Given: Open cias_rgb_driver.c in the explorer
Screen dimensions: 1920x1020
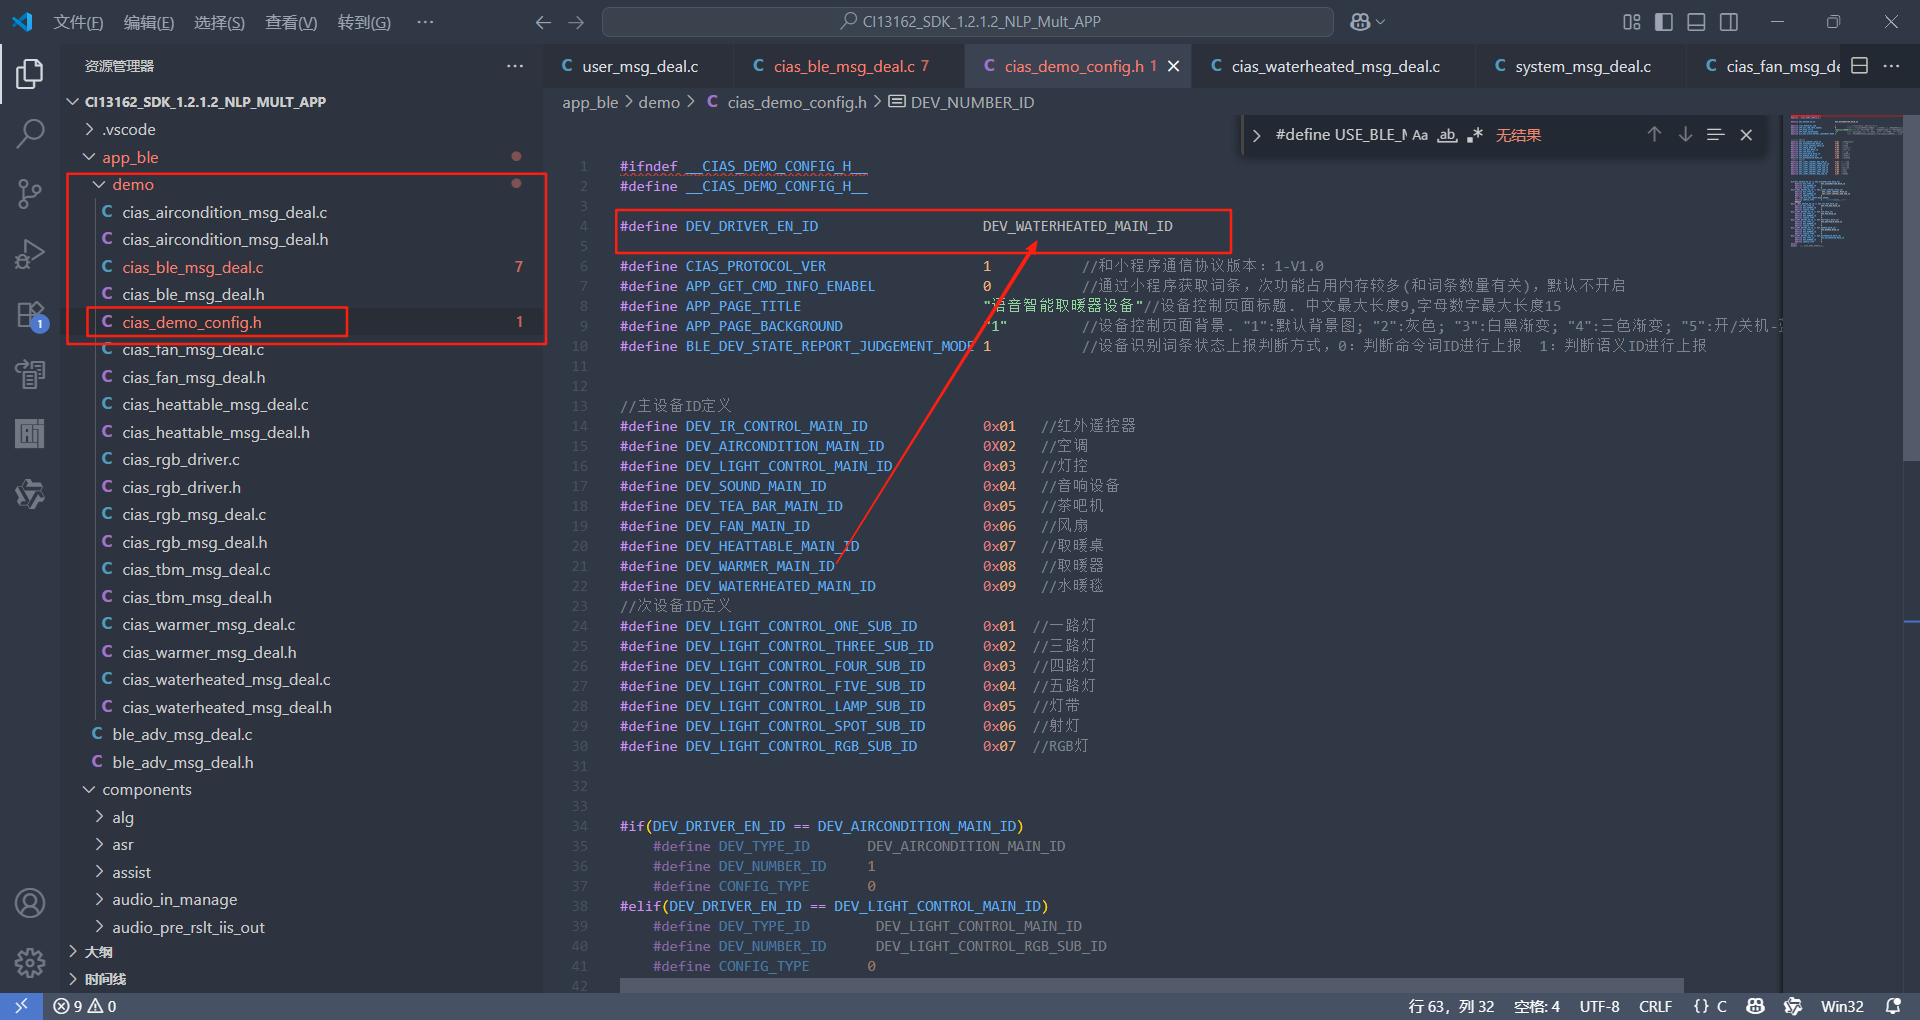Looking at the screenshot, I should pyautogui.click(x=181, y=460).
